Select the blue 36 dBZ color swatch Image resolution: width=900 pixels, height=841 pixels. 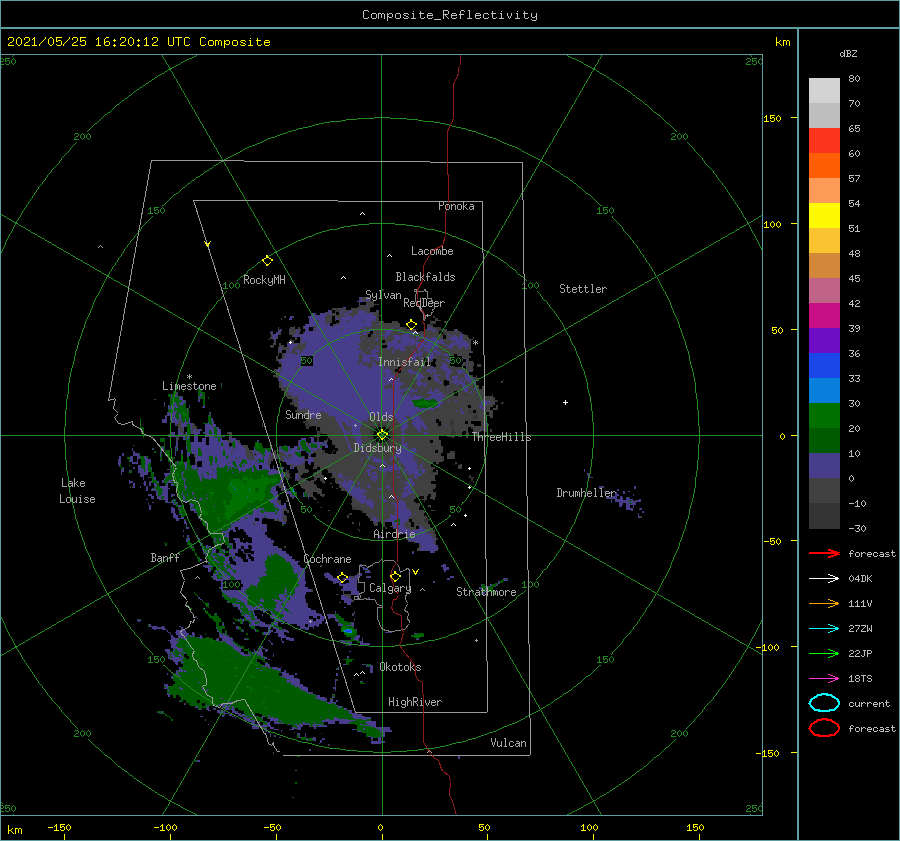pos(824,365)
